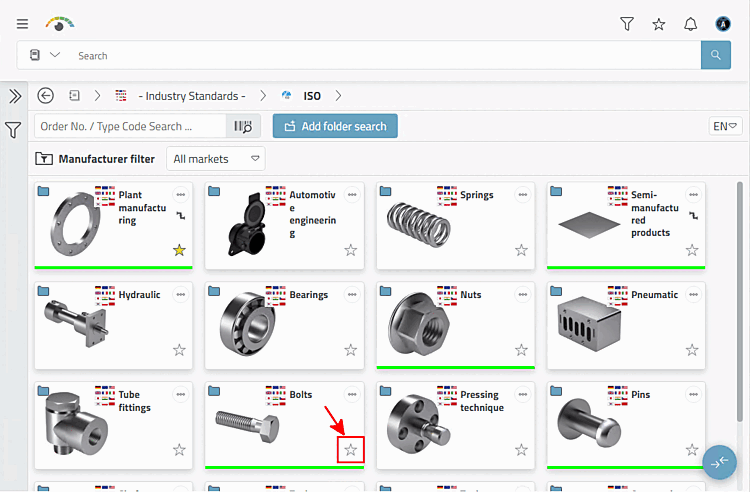Open the ISO breadcrumb
The image size is (750, 492).
point(312,96)
